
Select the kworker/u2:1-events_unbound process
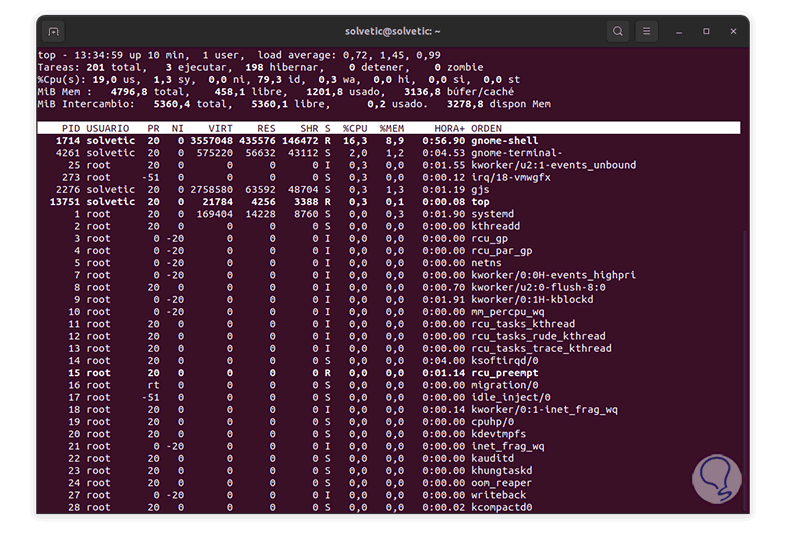coord(553,165)
